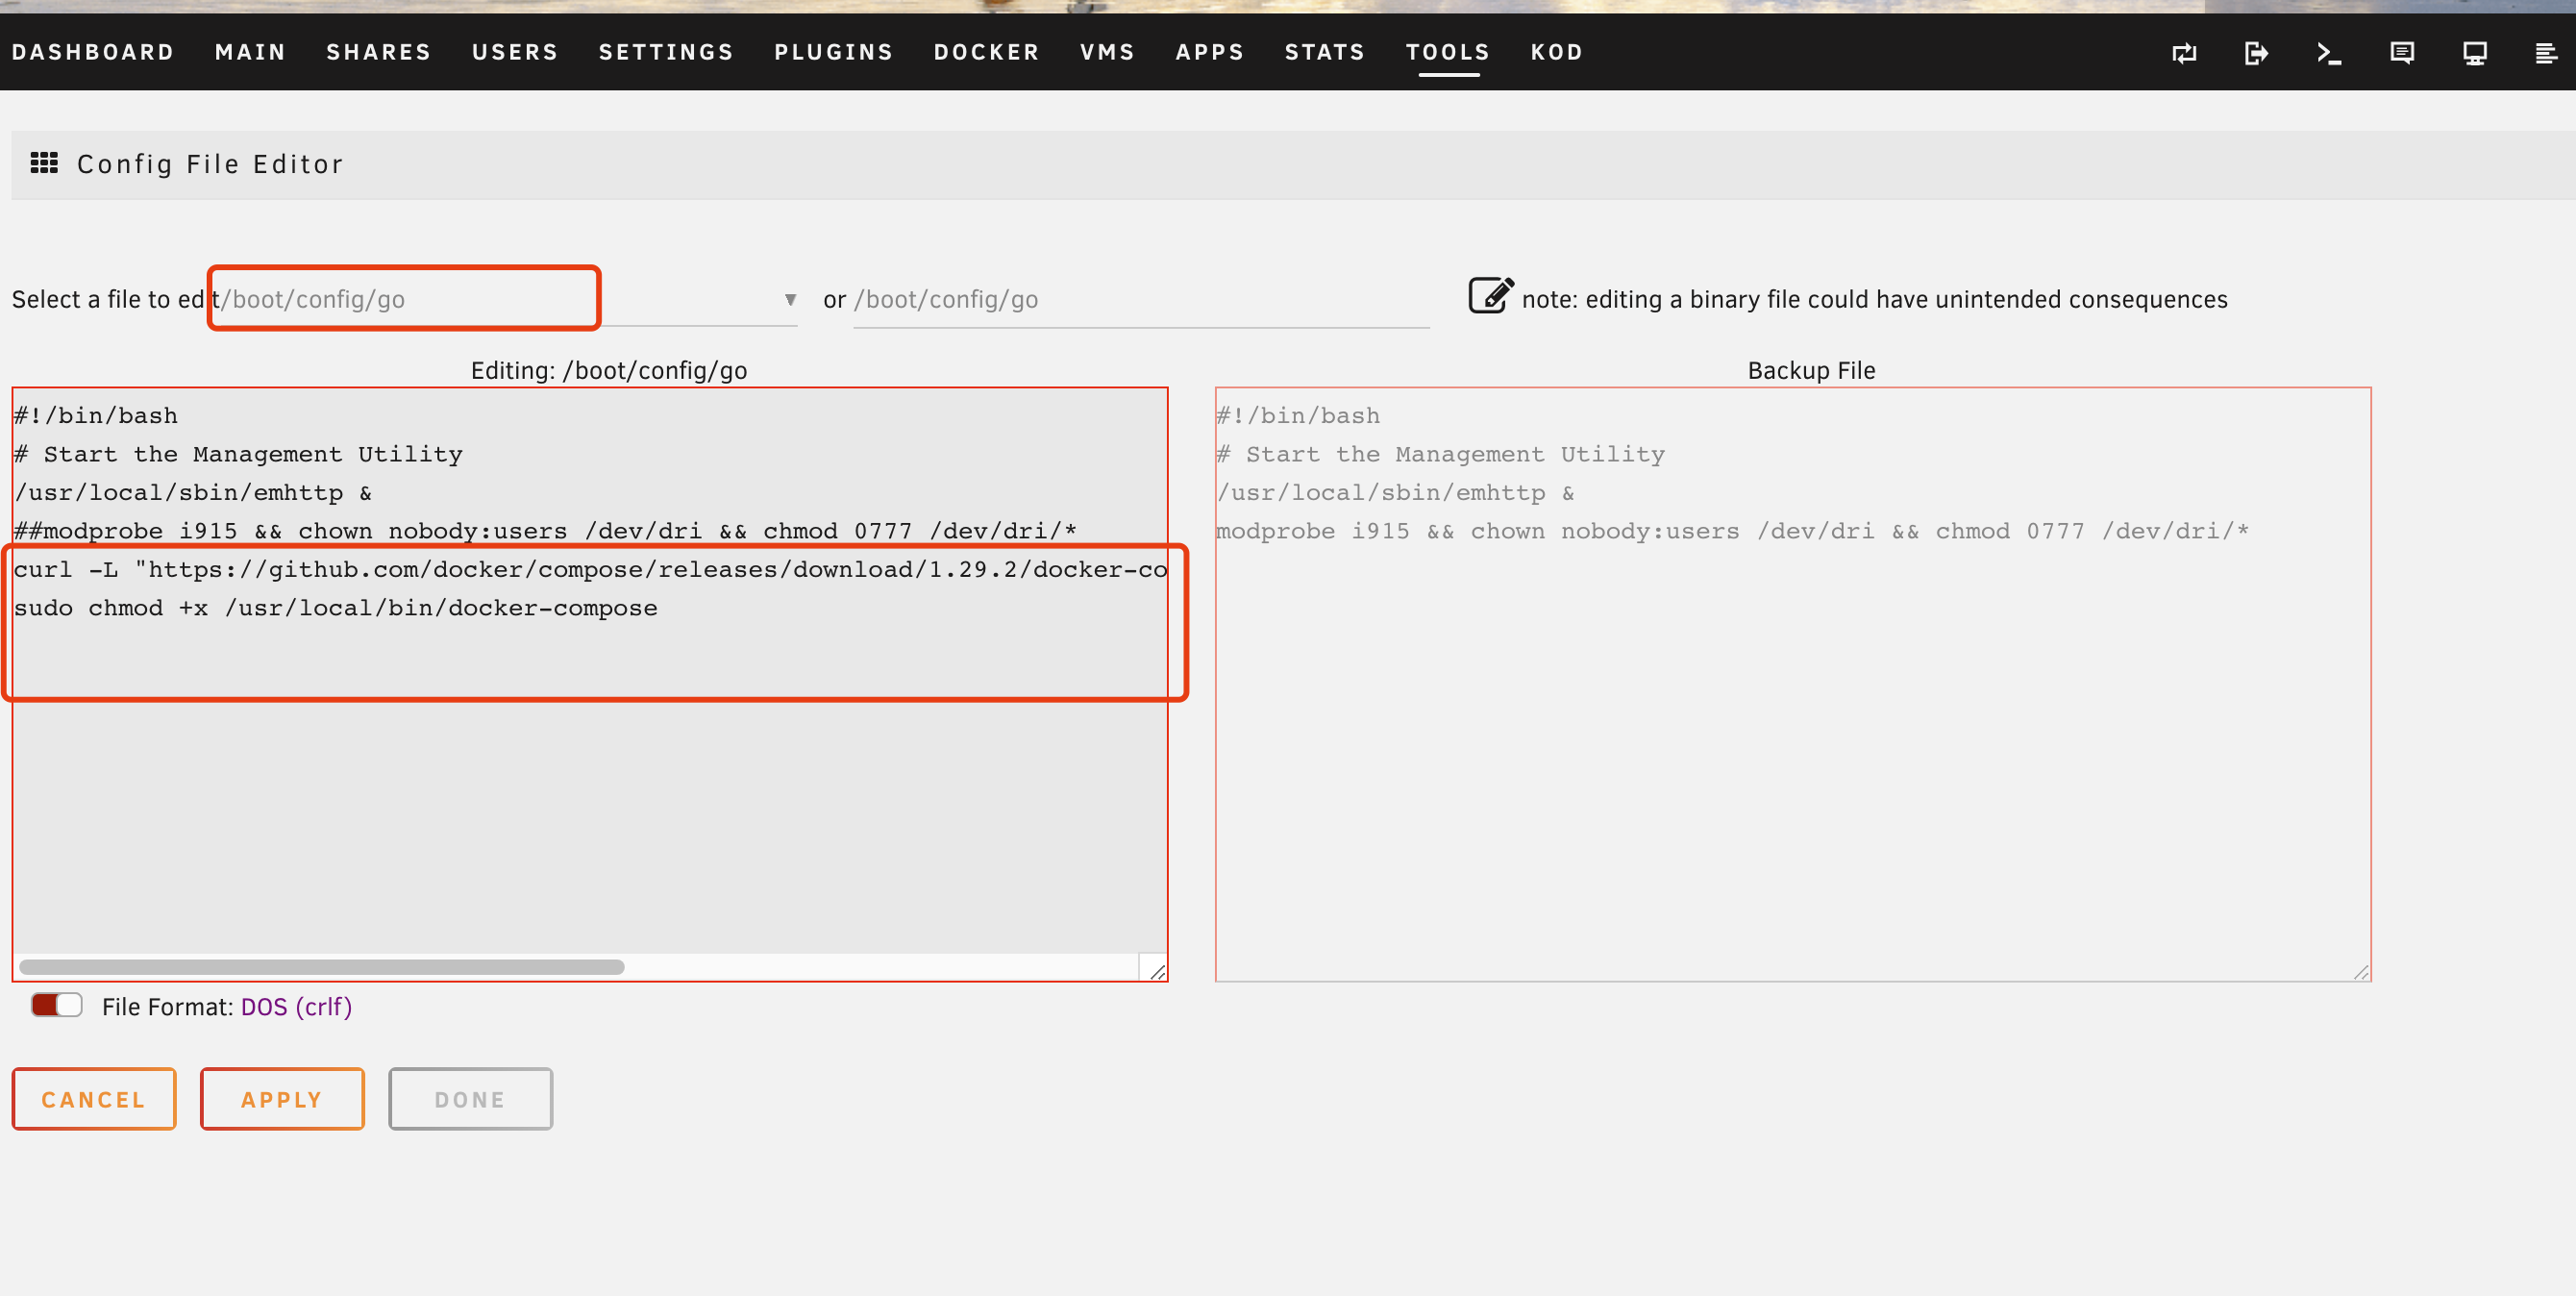Click the binary file warning note text
This screenshot has width=2576, height=1296.
click(x=1875, y=299)
